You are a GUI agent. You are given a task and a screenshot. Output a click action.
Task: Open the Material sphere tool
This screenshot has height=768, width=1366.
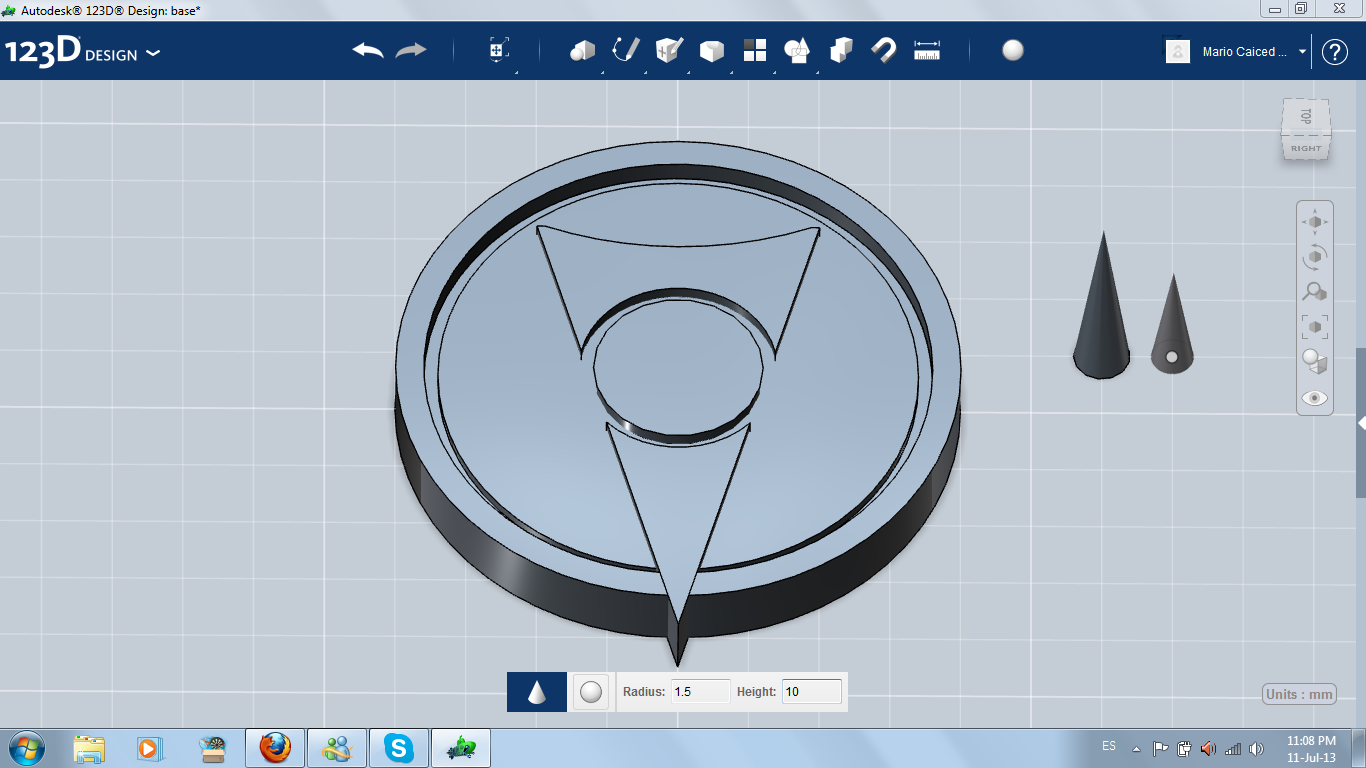(x=1013, y=50)
